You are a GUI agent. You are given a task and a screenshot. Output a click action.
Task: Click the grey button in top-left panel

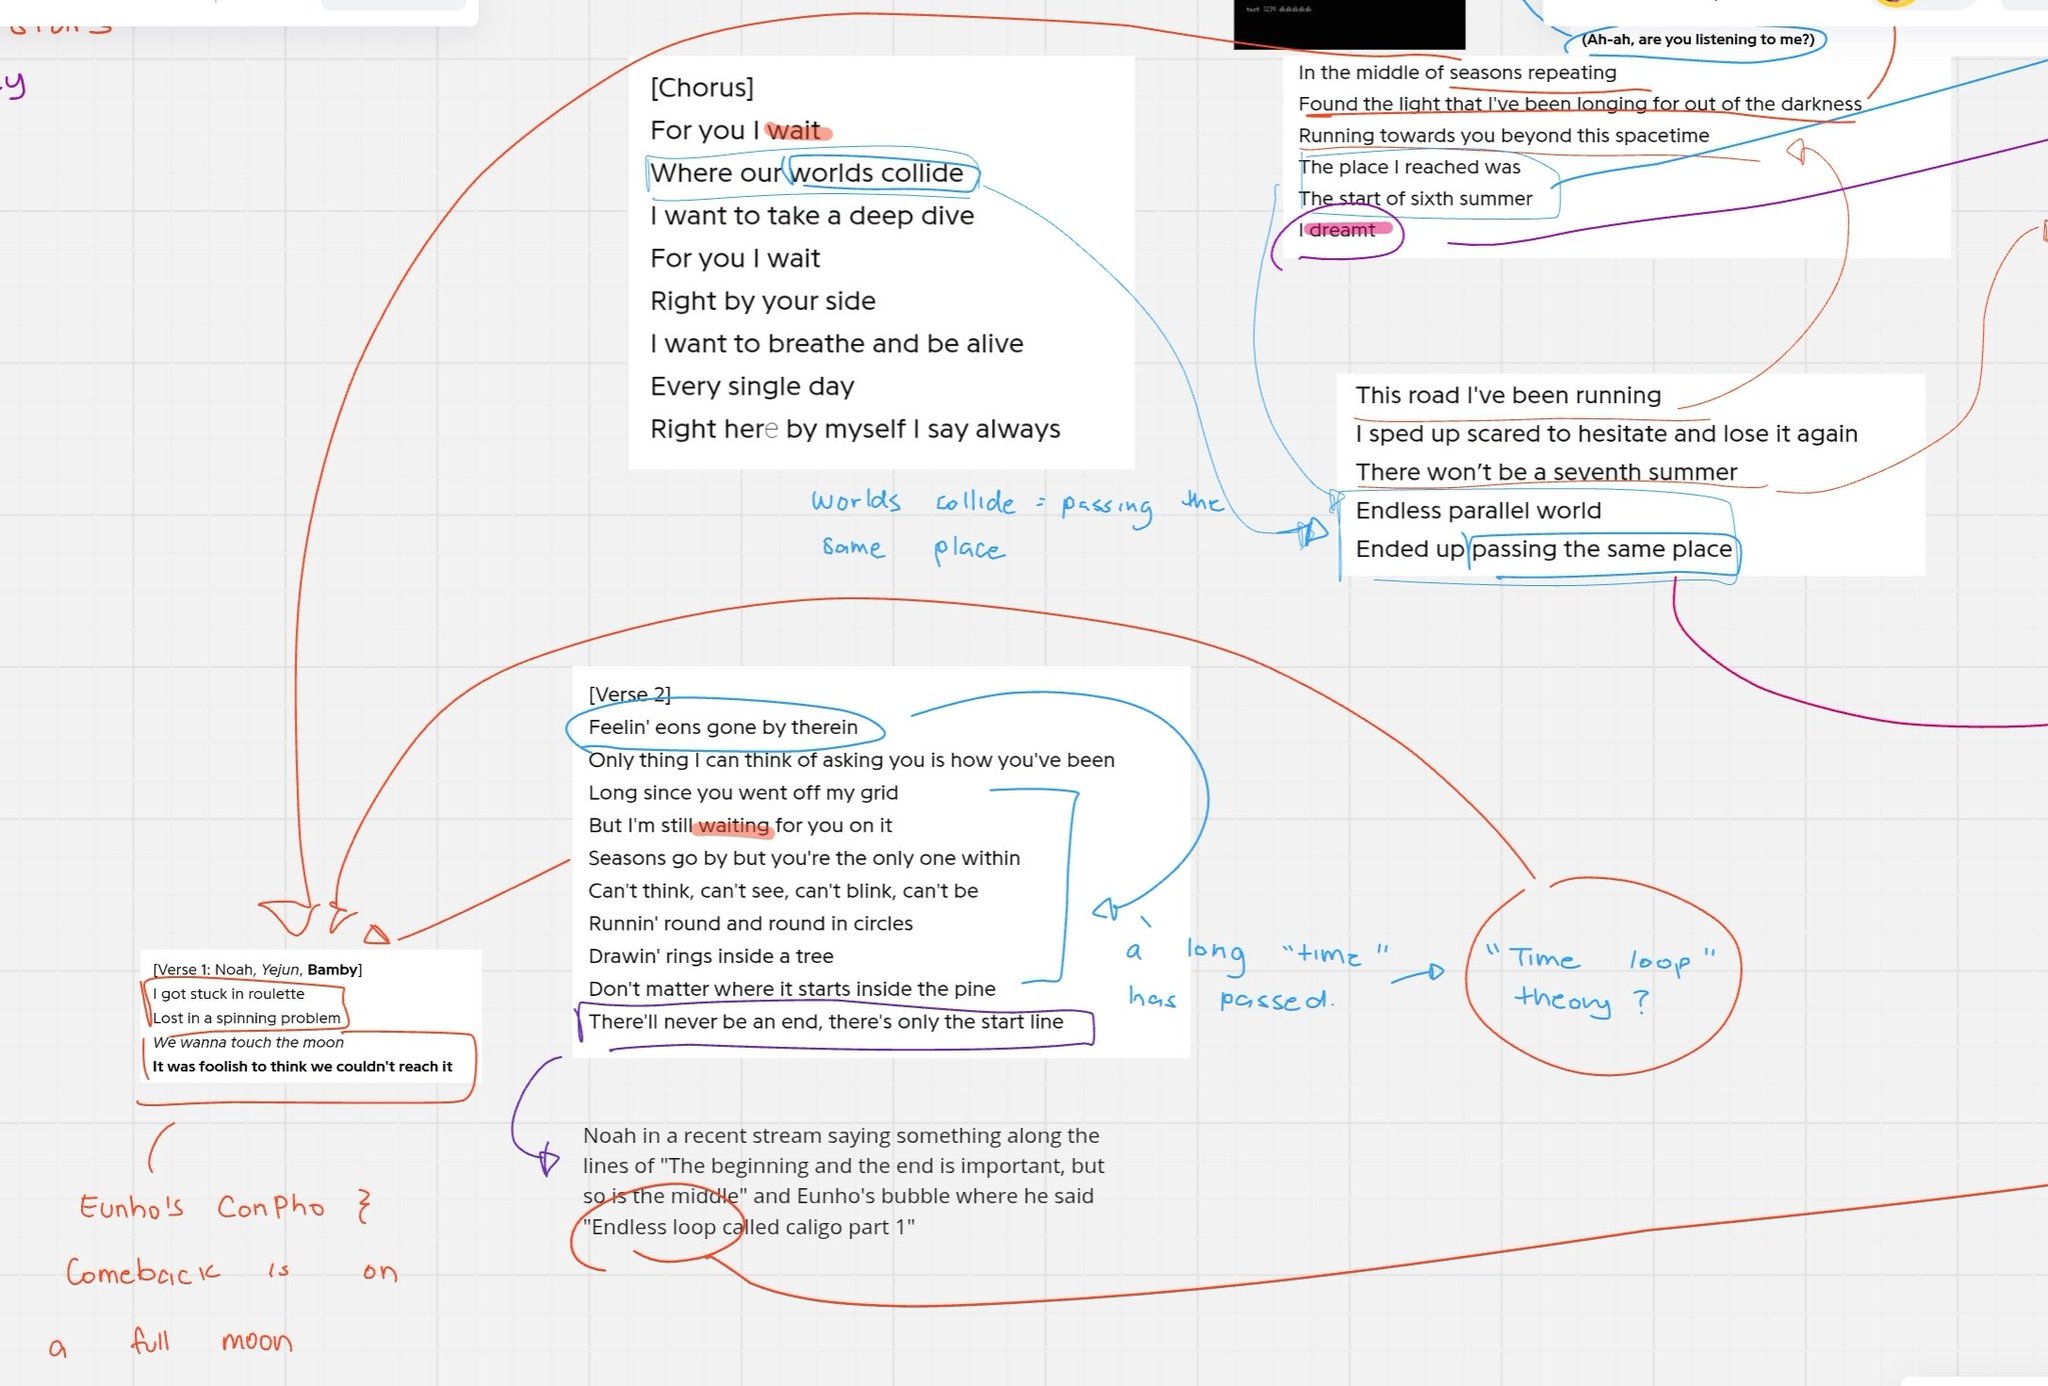pos(392,4)
